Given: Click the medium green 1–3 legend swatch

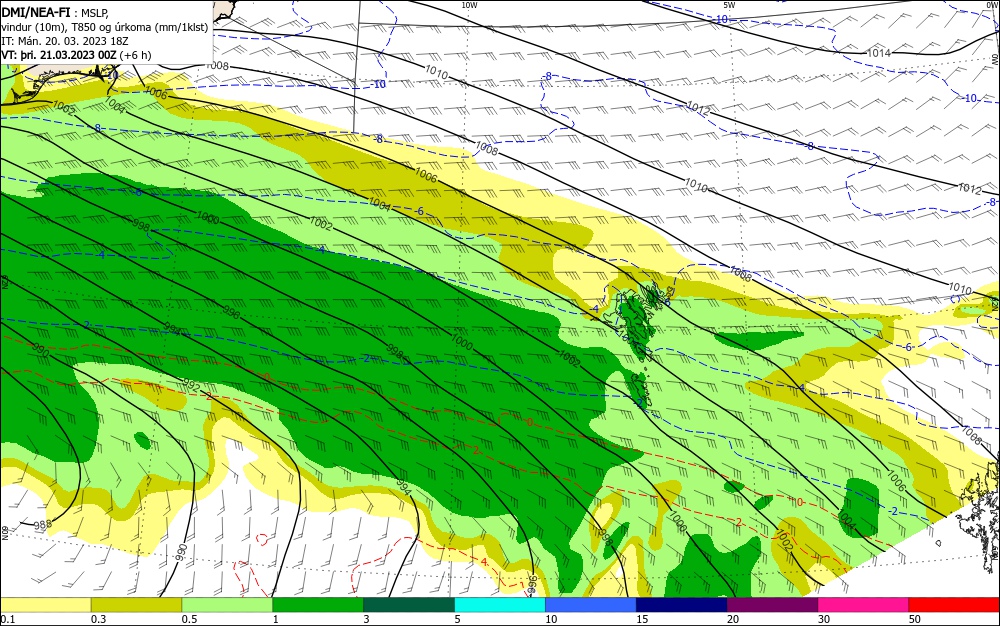Looking at the screenshot, I should tap(318, 605).
